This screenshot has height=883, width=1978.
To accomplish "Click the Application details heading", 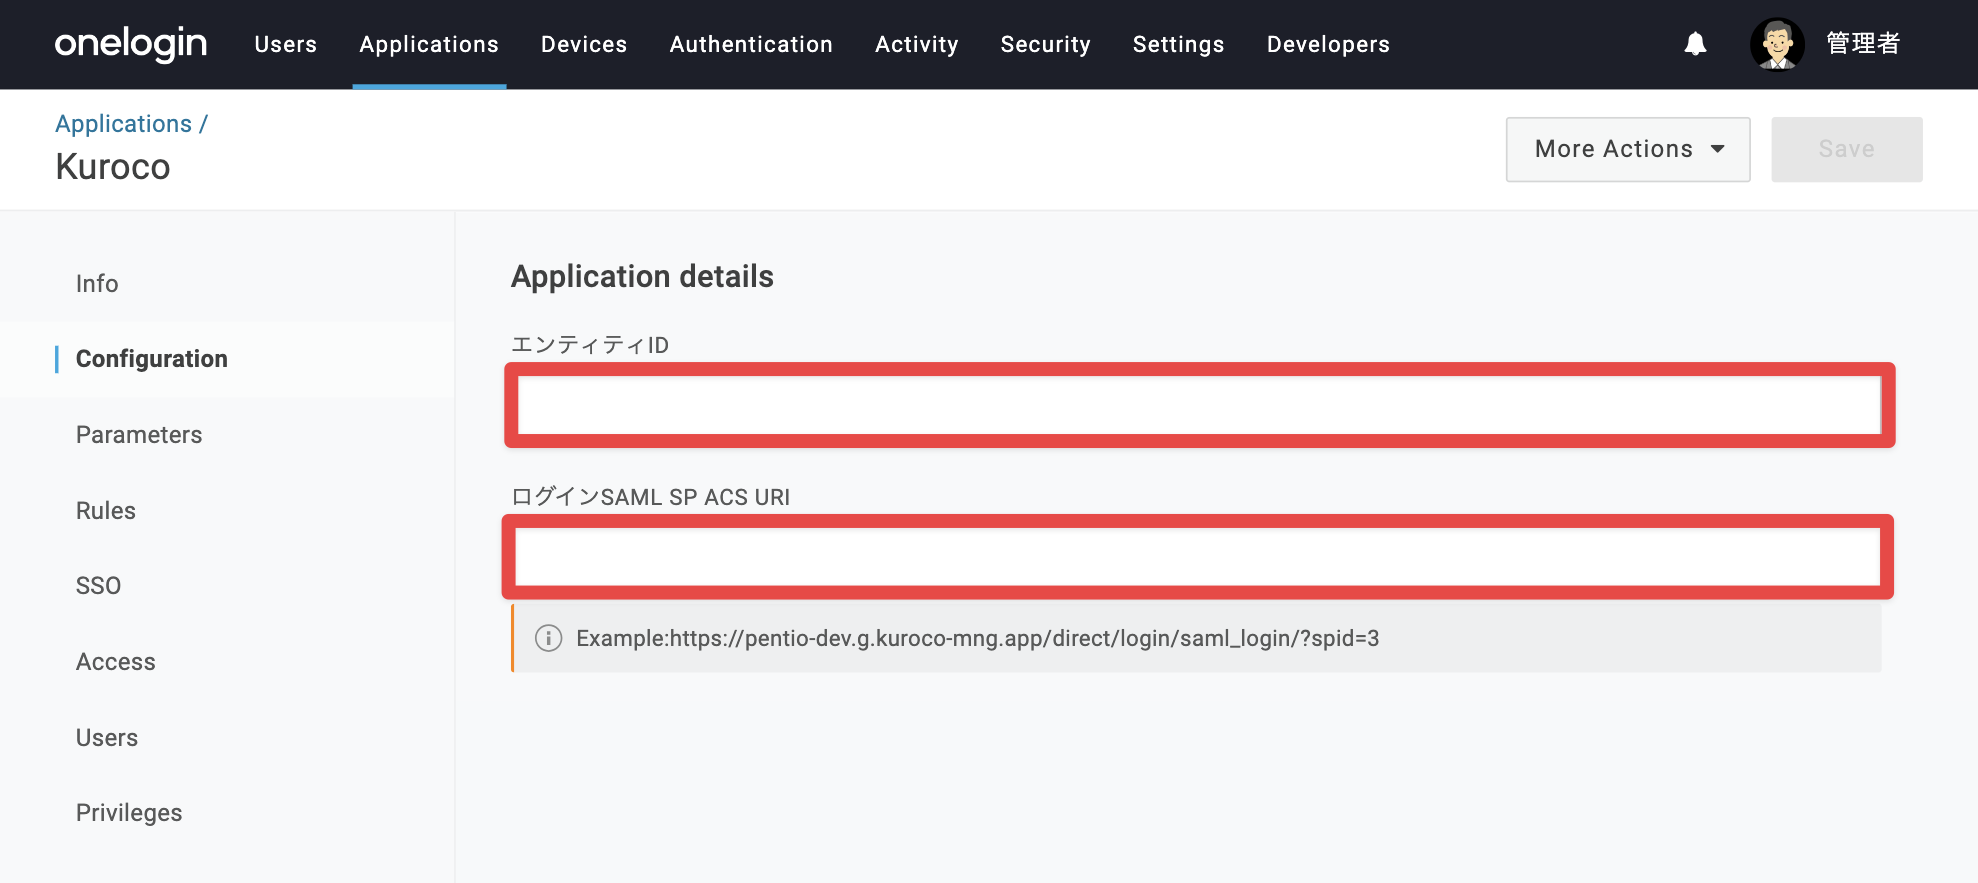I will pos(642,276).
